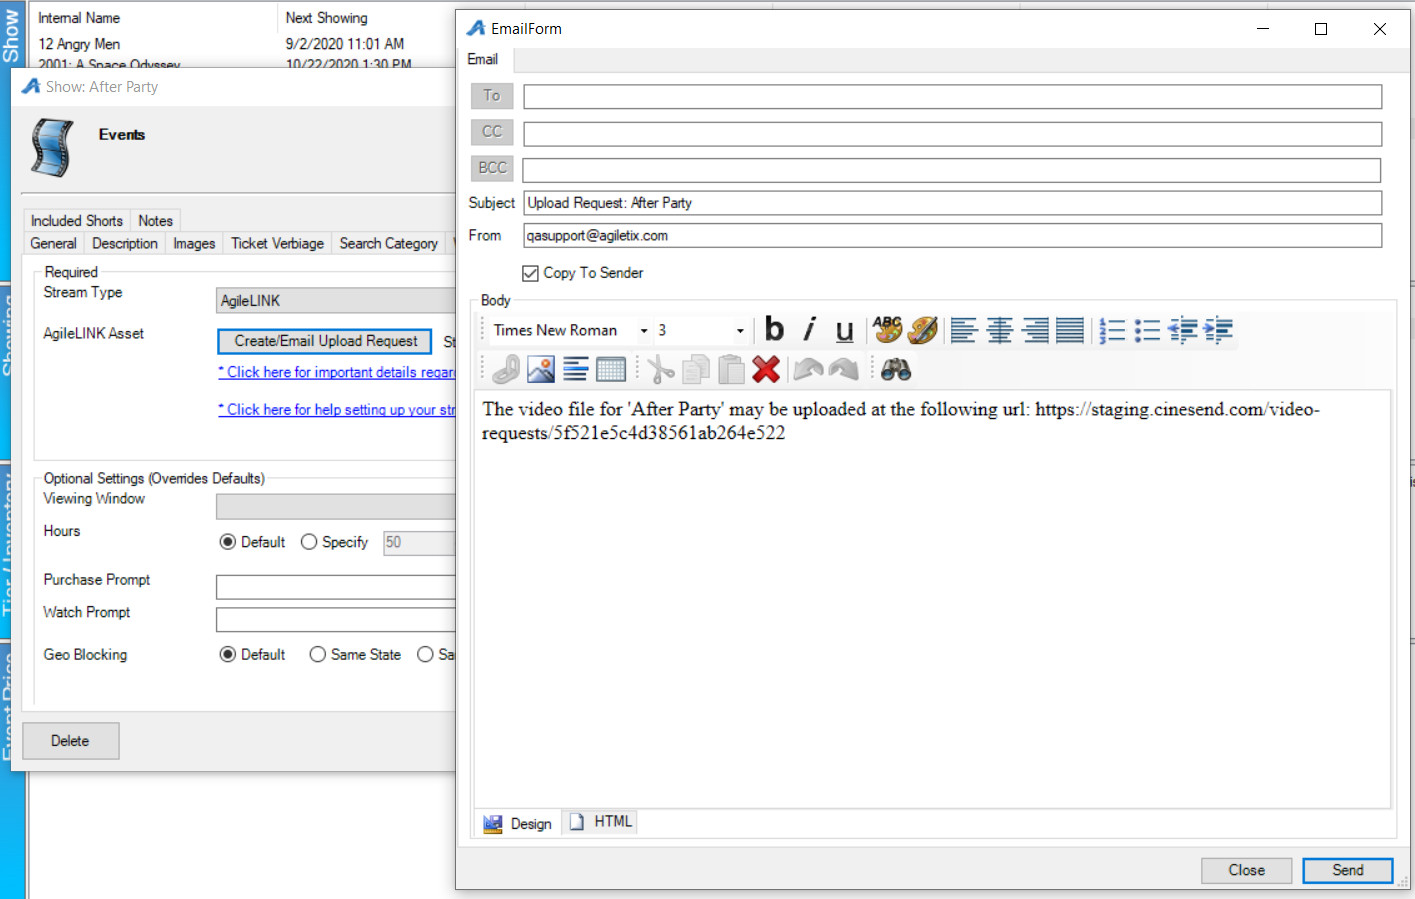Increase indent in body
1415x899 pixels.
coord(1218,330)
